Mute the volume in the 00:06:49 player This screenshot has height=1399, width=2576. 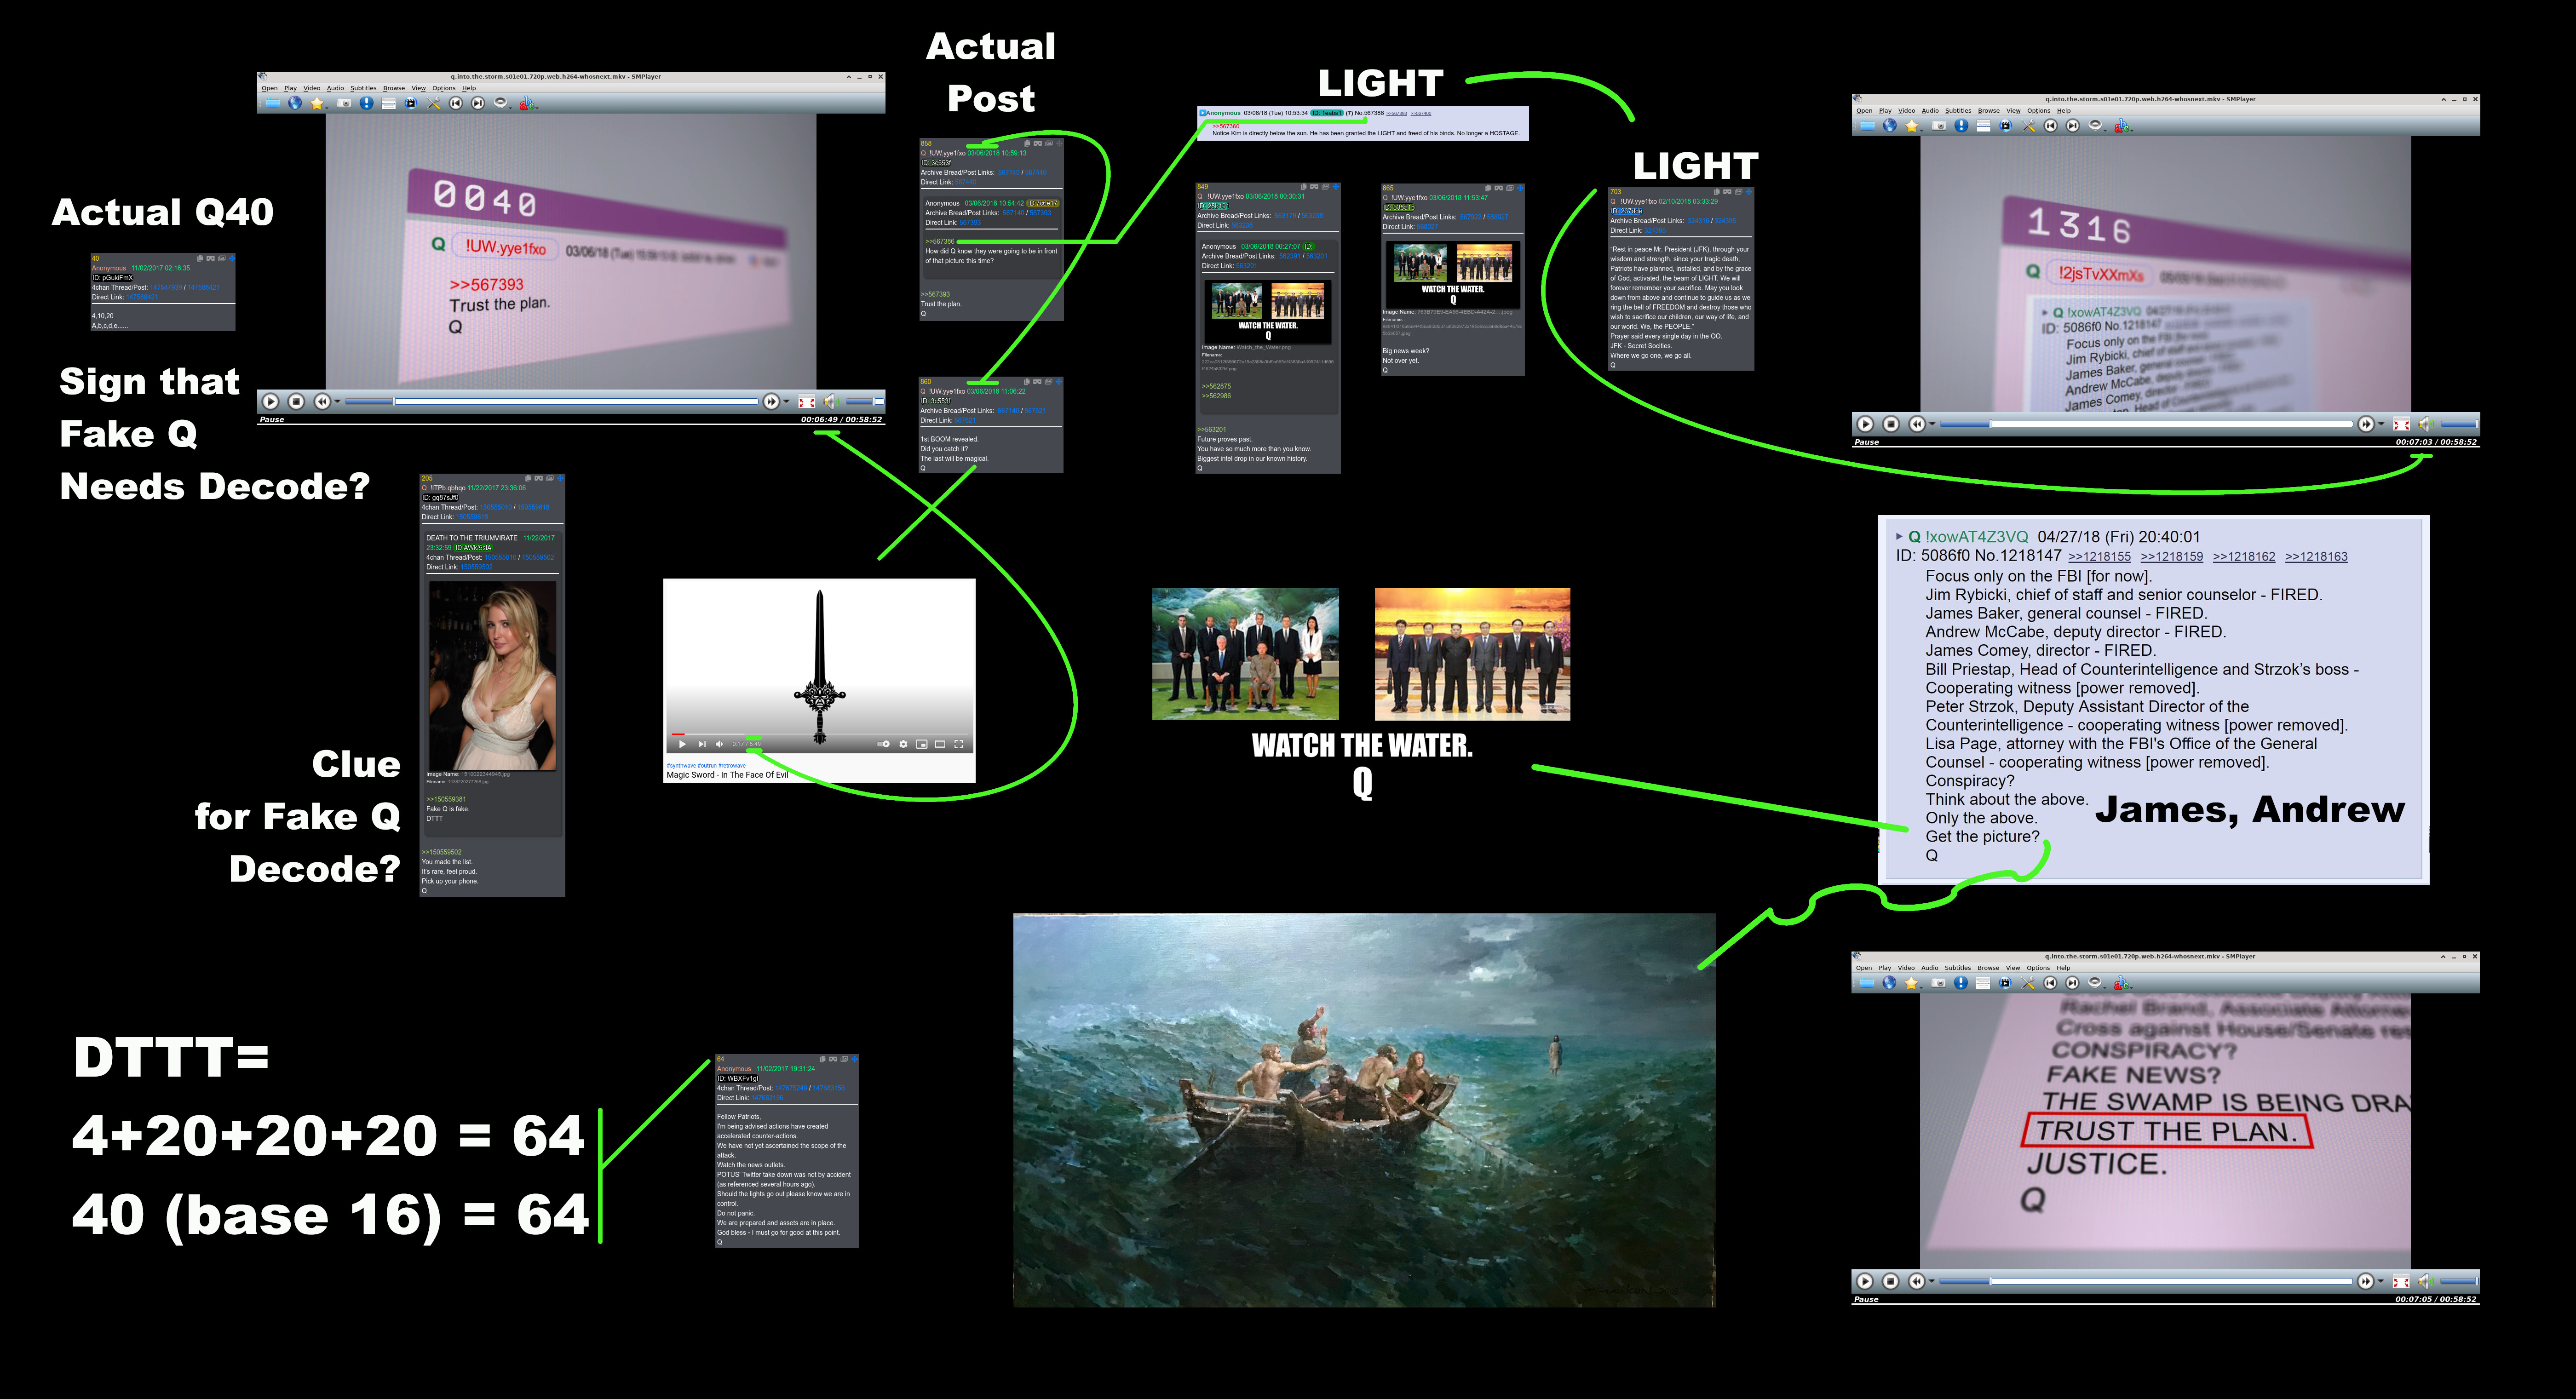831,401
